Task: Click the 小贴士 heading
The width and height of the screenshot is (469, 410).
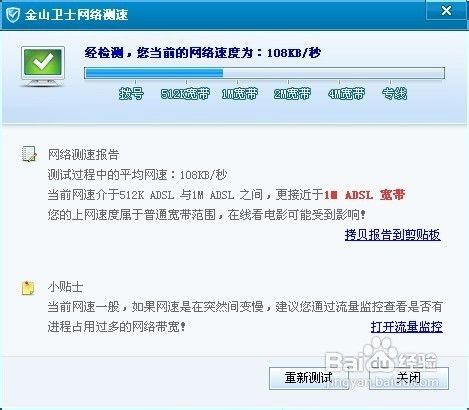Action: [65, 287]
